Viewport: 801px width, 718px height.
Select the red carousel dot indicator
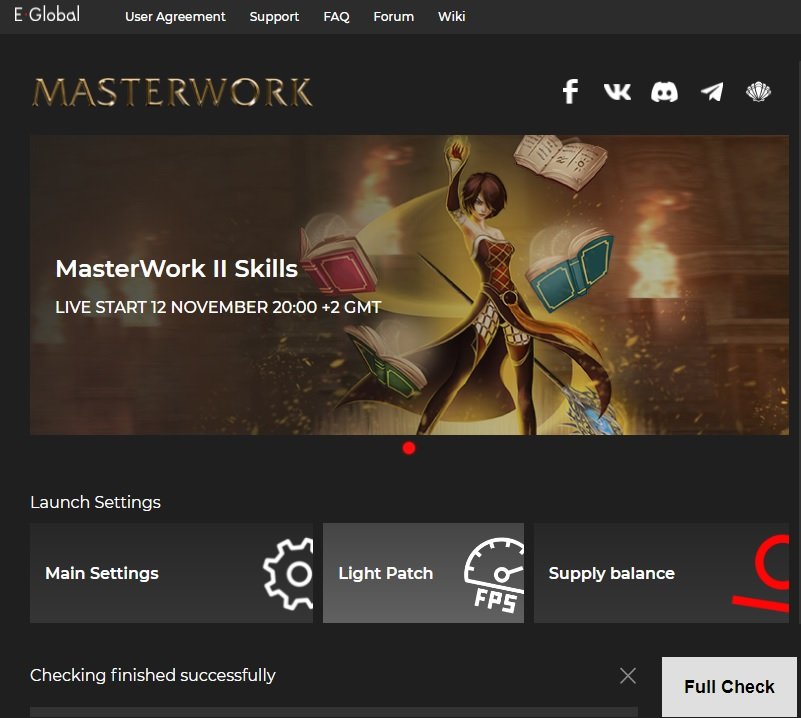[409, 448]
